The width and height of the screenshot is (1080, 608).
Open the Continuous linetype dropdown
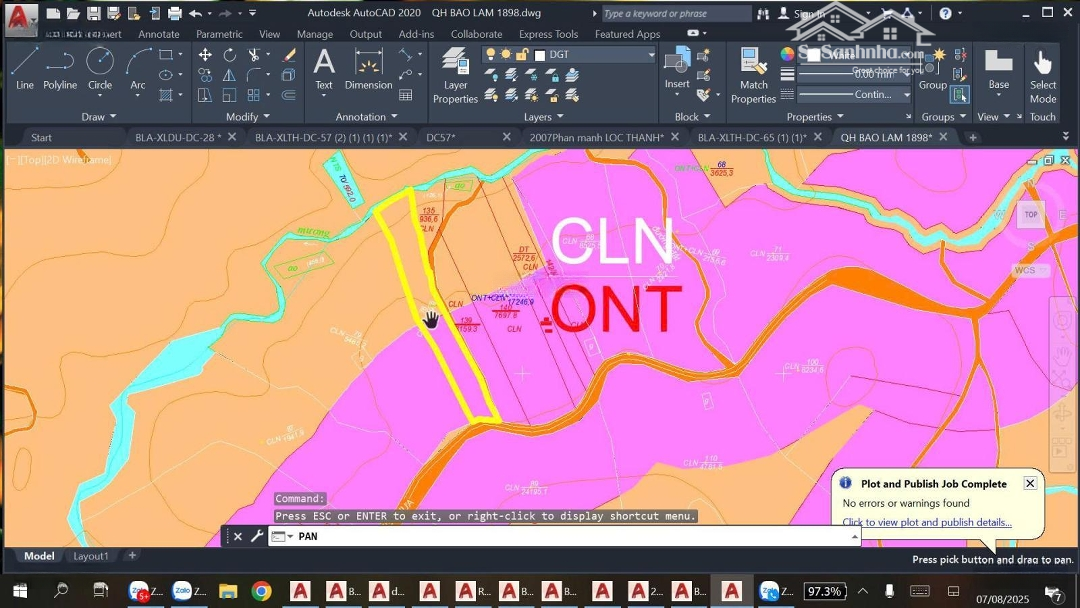pyautogui.click(x=906, y=95)
